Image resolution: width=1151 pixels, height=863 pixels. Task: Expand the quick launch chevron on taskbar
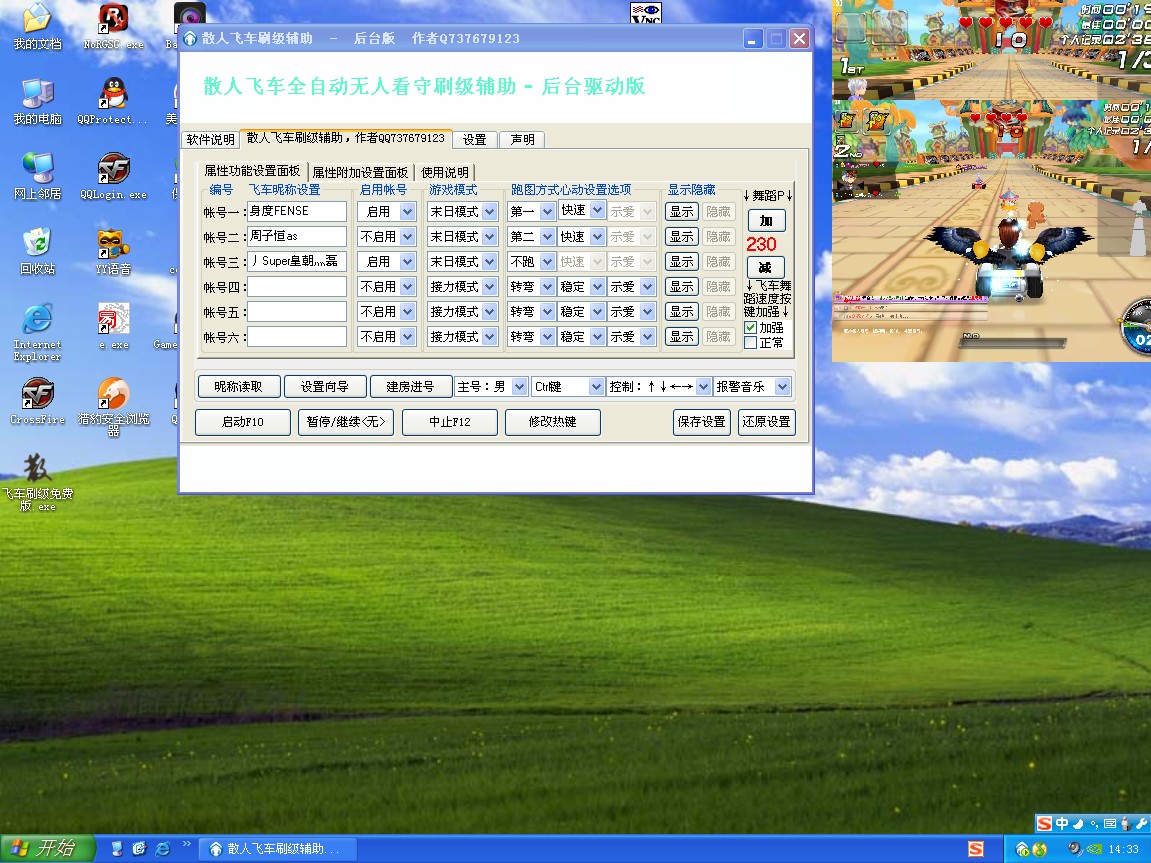[x=186, y=844]
